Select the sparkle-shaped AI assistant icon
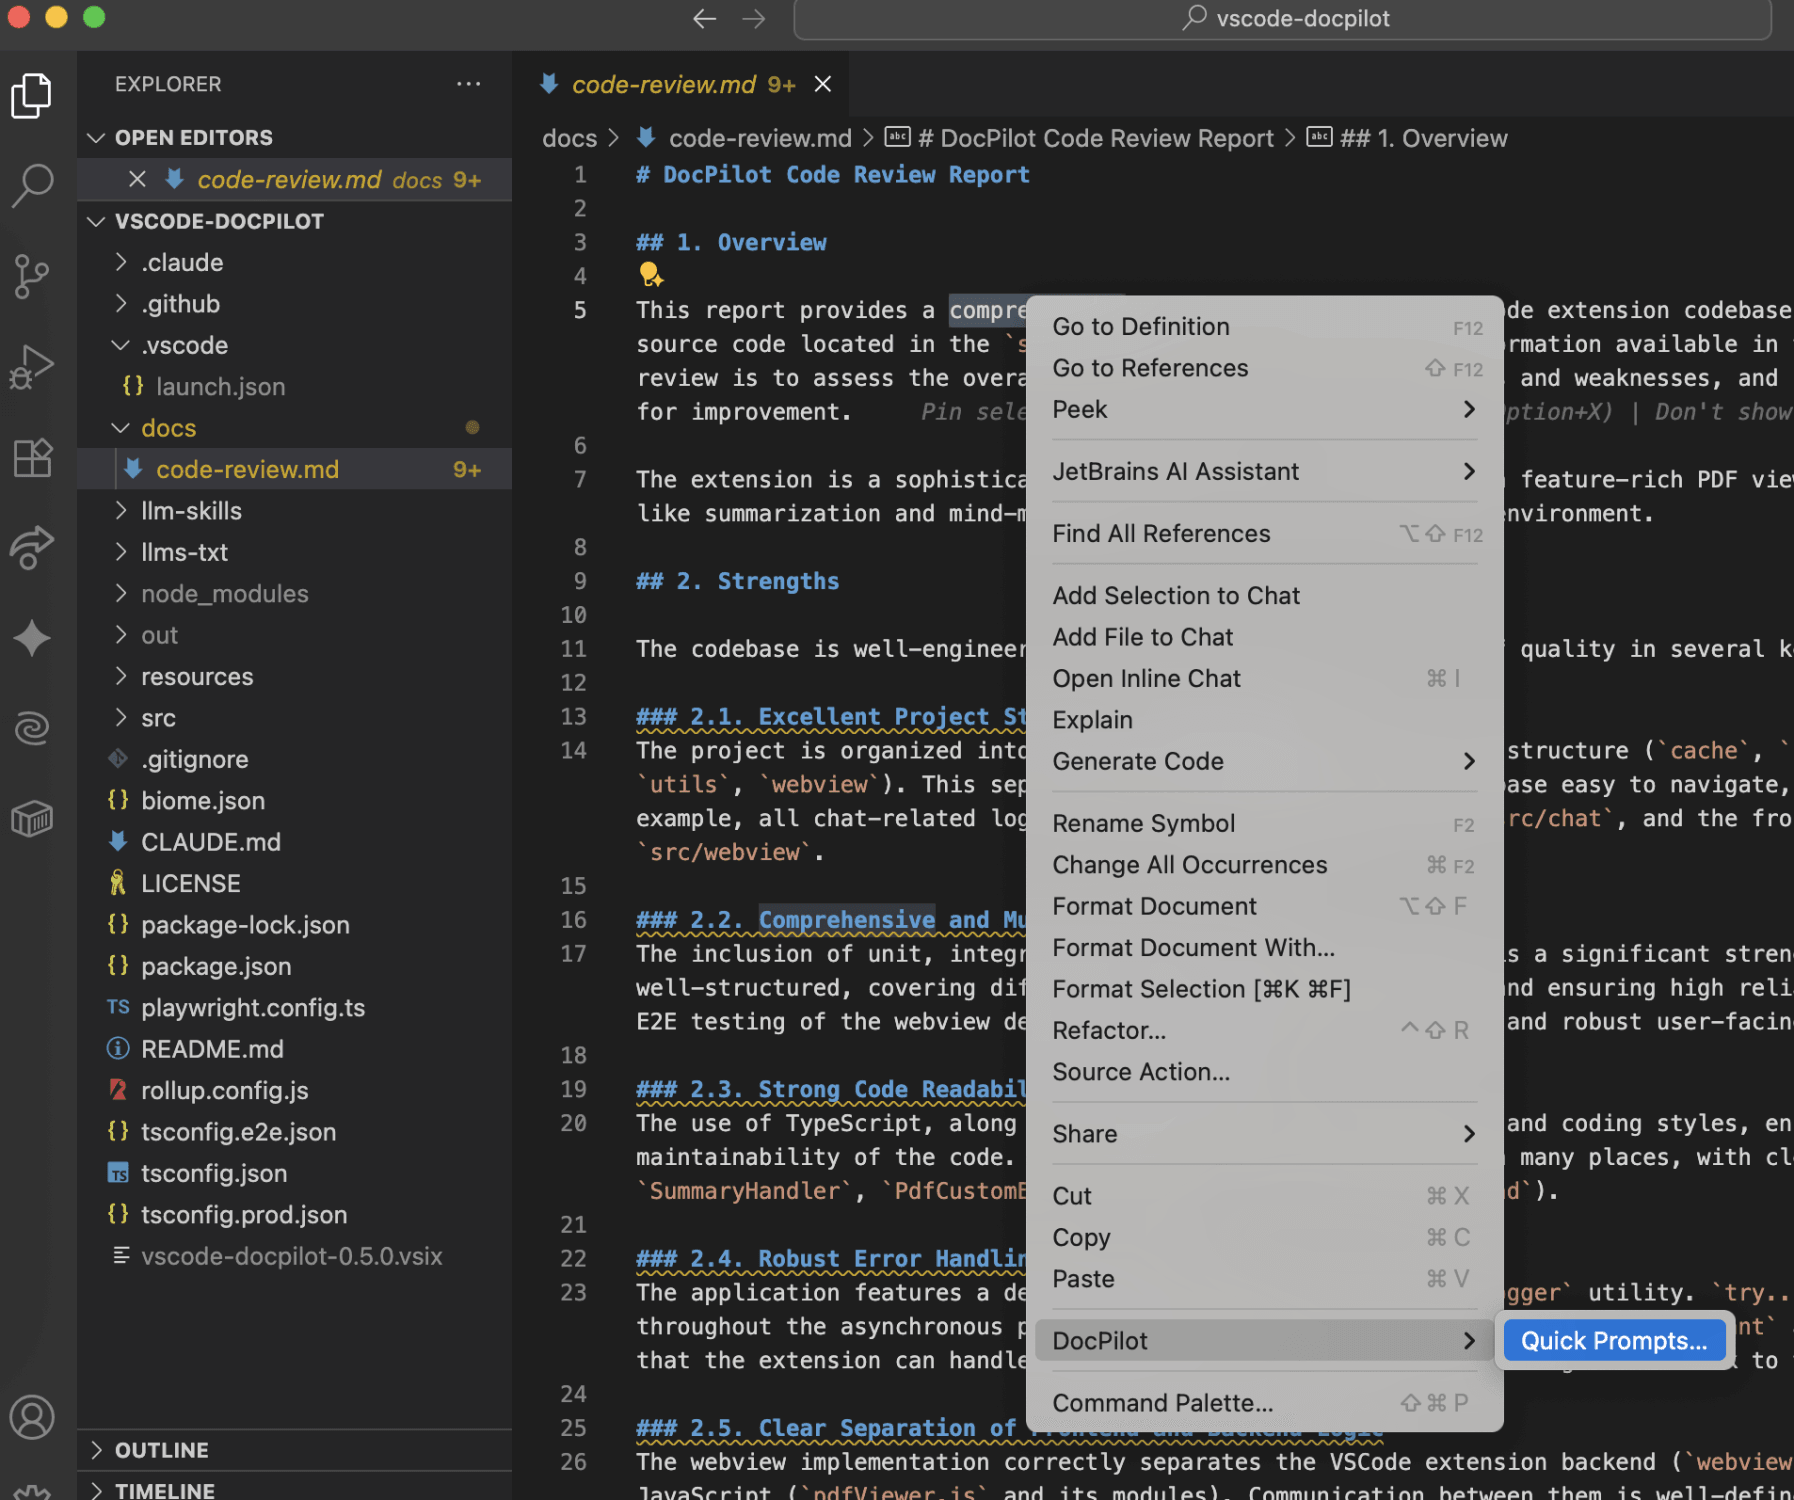1794x1500 pixels. point(33,638)
